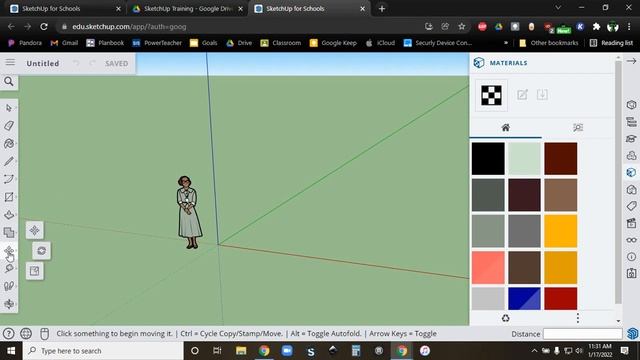Switch to SketchUp Training Google Drive tab
The height and width of the screenshot is (360, 640).
coord(186,9)
